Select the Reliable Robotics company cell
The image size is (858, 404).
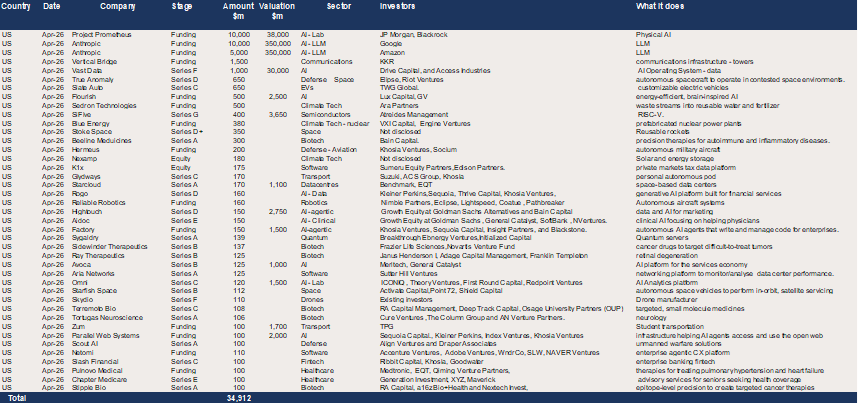[98, 203]
